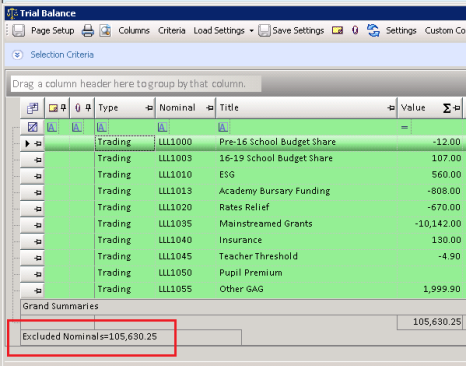466x366 pixels.
Task: Select row pin for LLL1000 row
Action: [38, 143]
